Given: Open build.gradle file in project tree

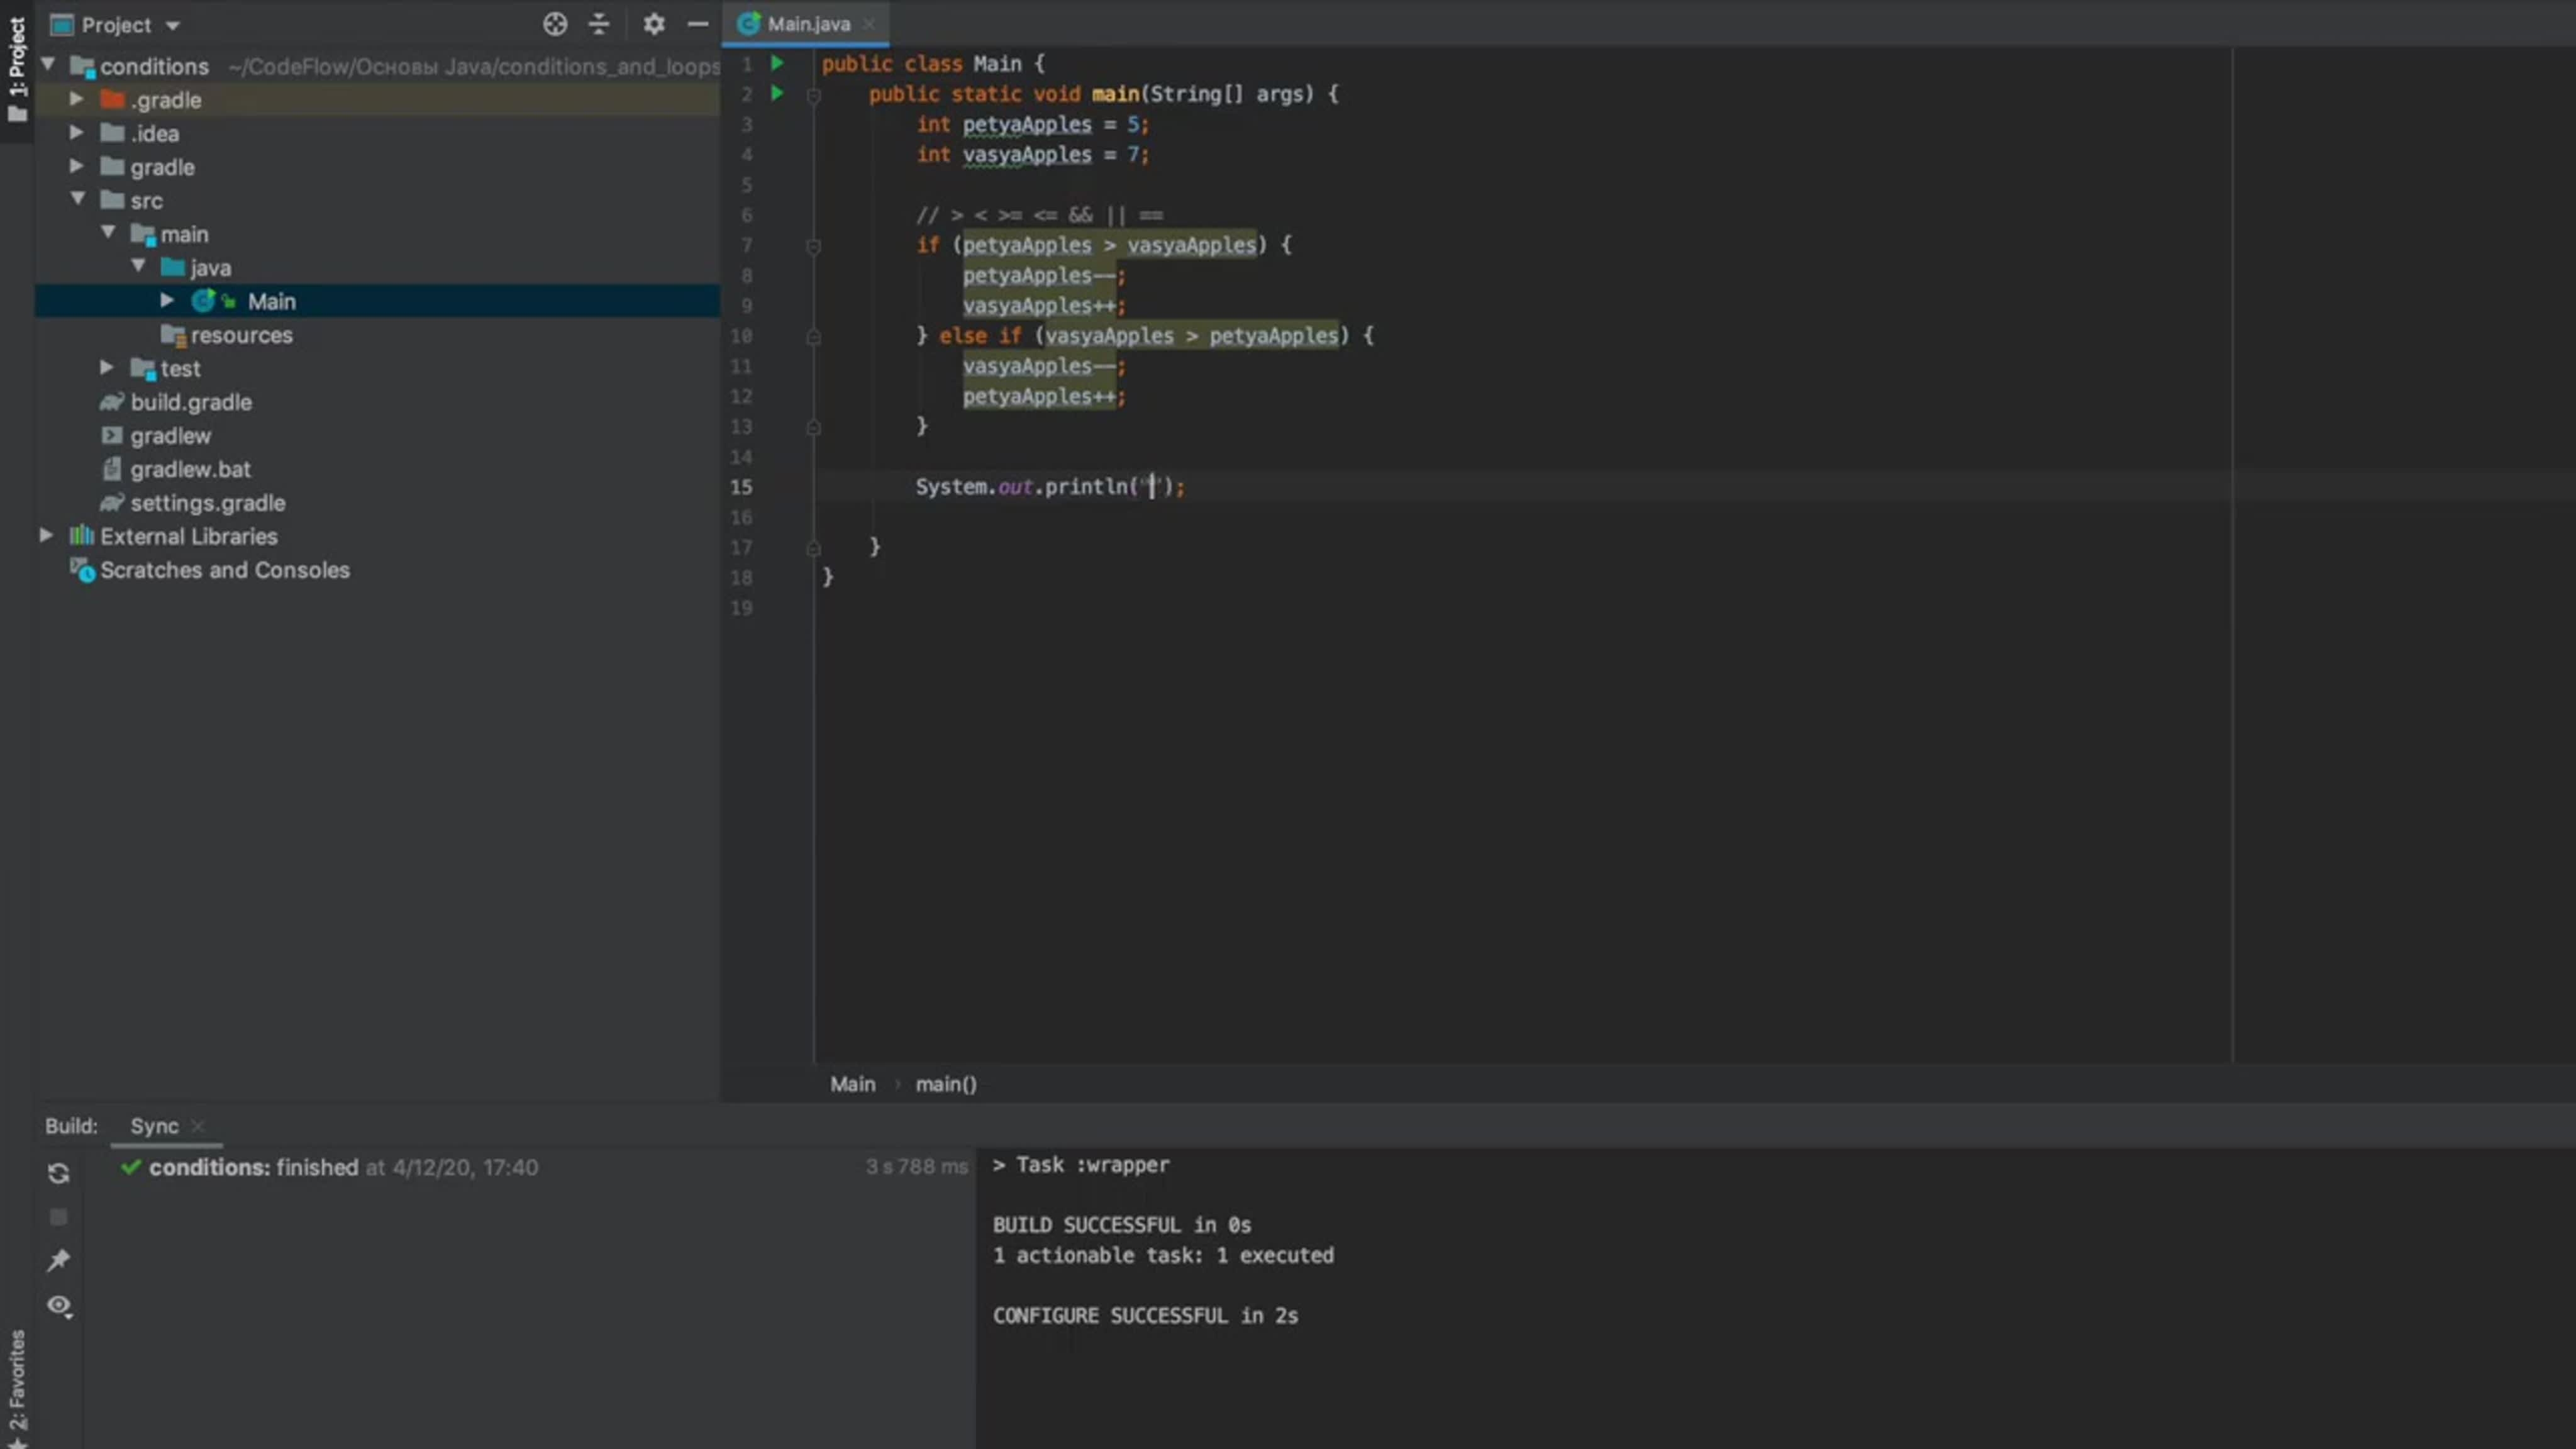Looking at the screenshot, I should (190, 402).
